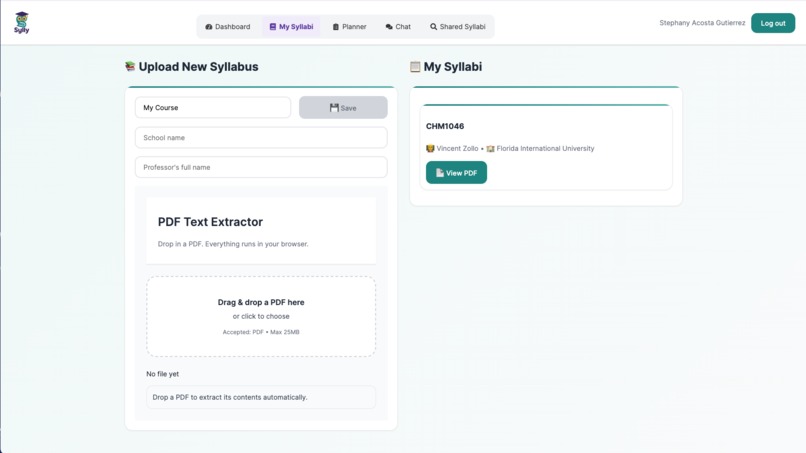Select the My Syllabi tab

pyautogui.click(x=291, y=27)
